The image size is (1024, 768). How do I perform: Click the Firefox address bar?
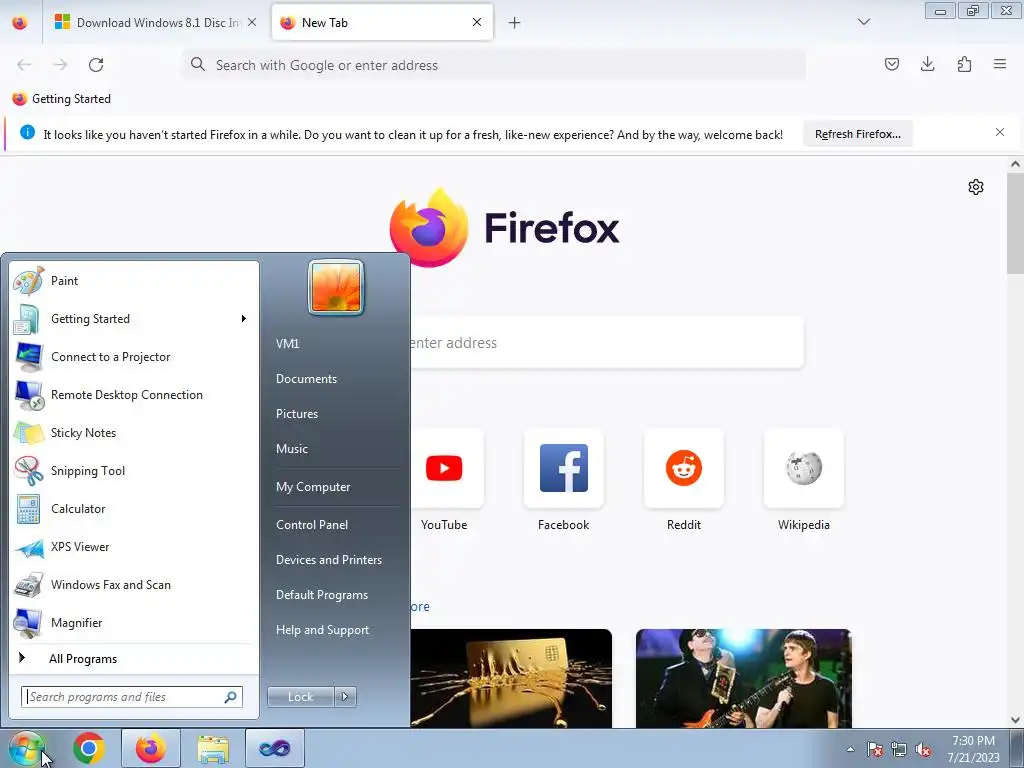(x=494, y=65)
